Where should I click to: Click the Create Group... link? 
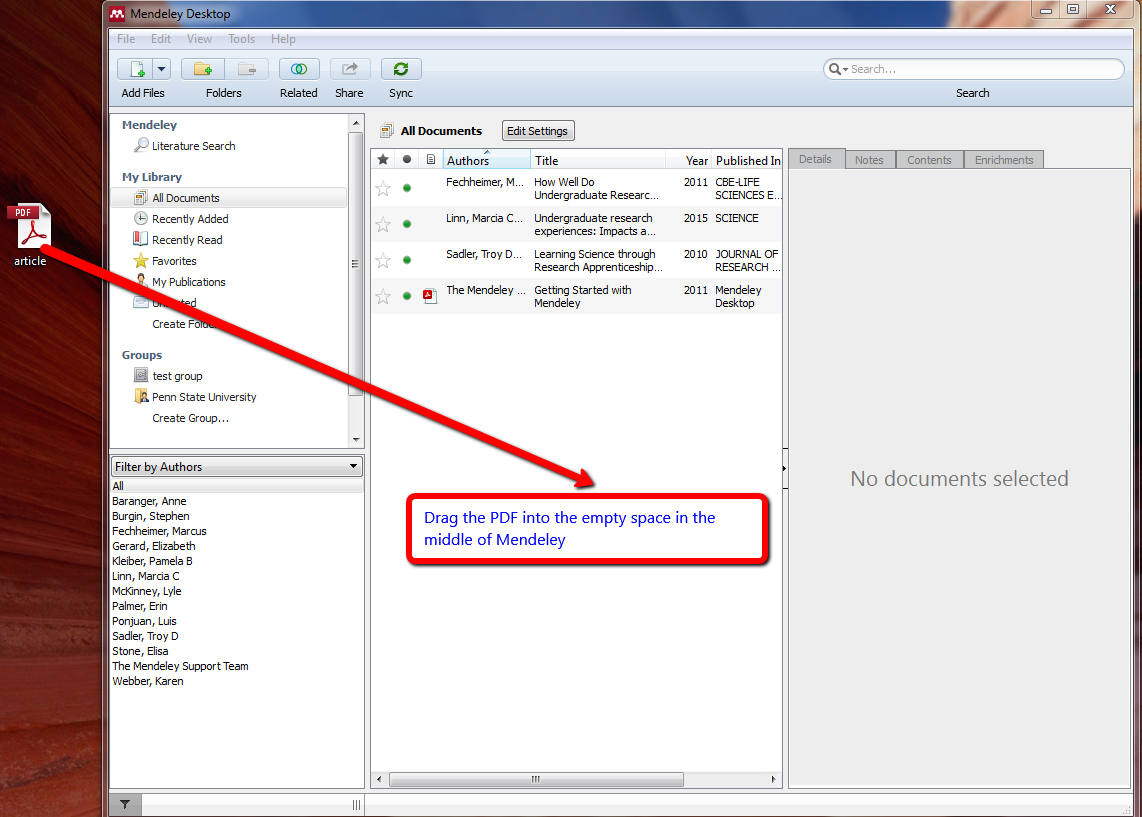tap(190, 418)
